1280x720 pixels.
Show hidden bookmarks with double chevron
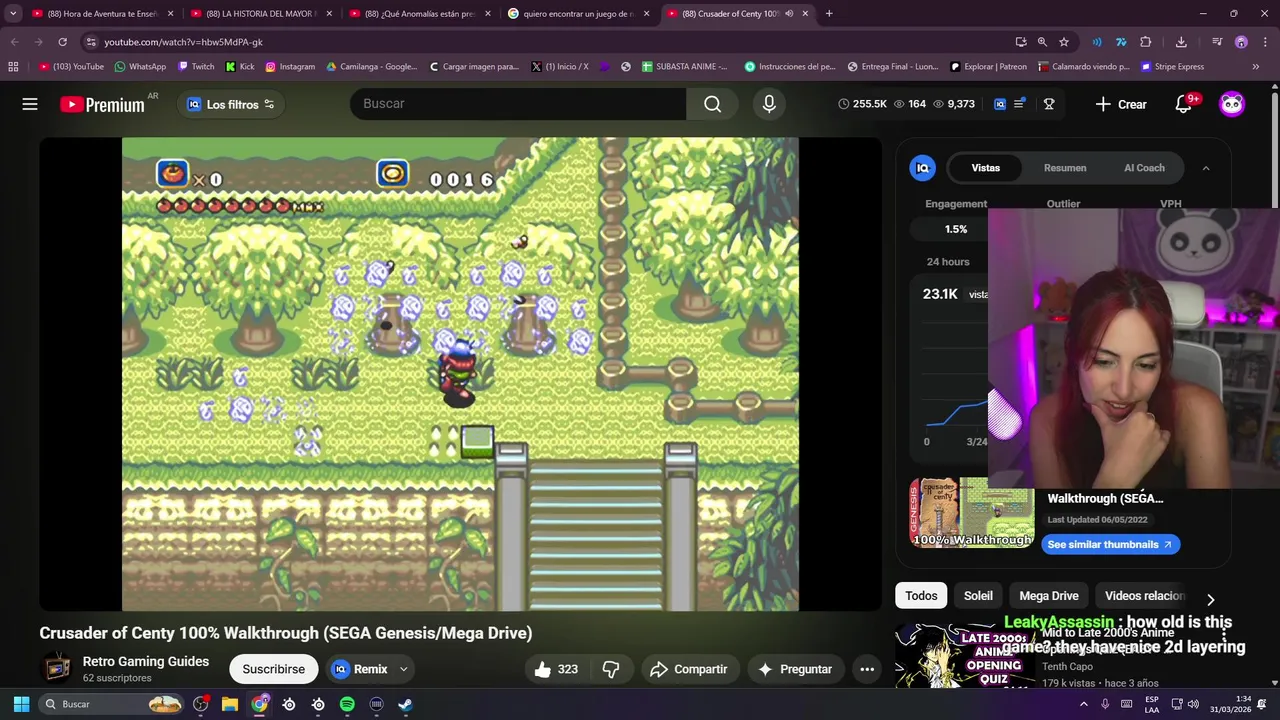tap(1256, 67)
